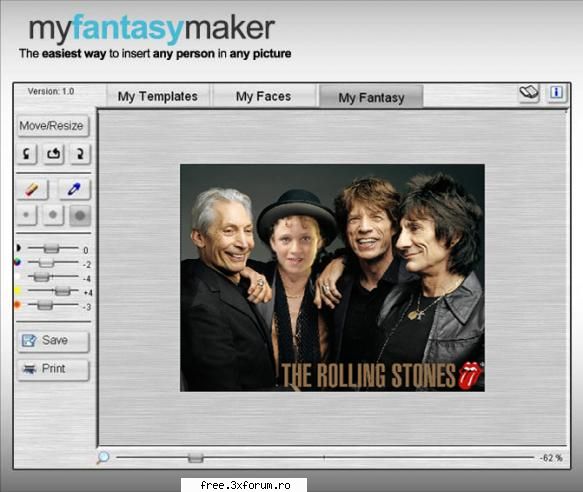Rotate the face clockwise
The height and width of the screenshot is (492, 583).
tap(80, 154)
